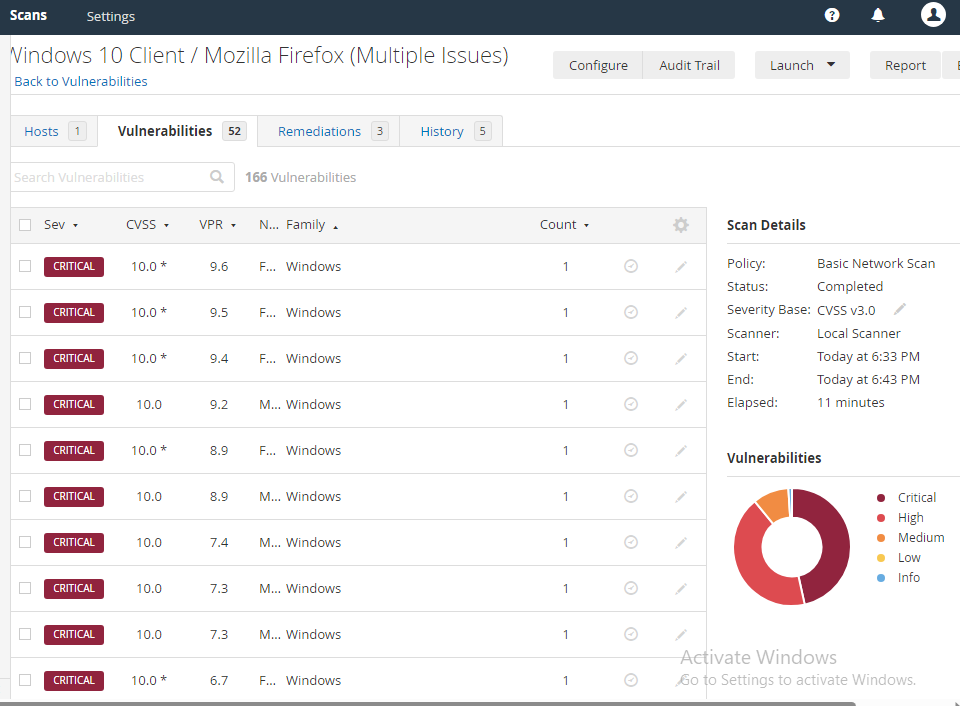The height and width of the screenshot is (706, 960).
Task: Click circled check icon on F... VPR 8.9 row
Action: (x=631, y=450)
